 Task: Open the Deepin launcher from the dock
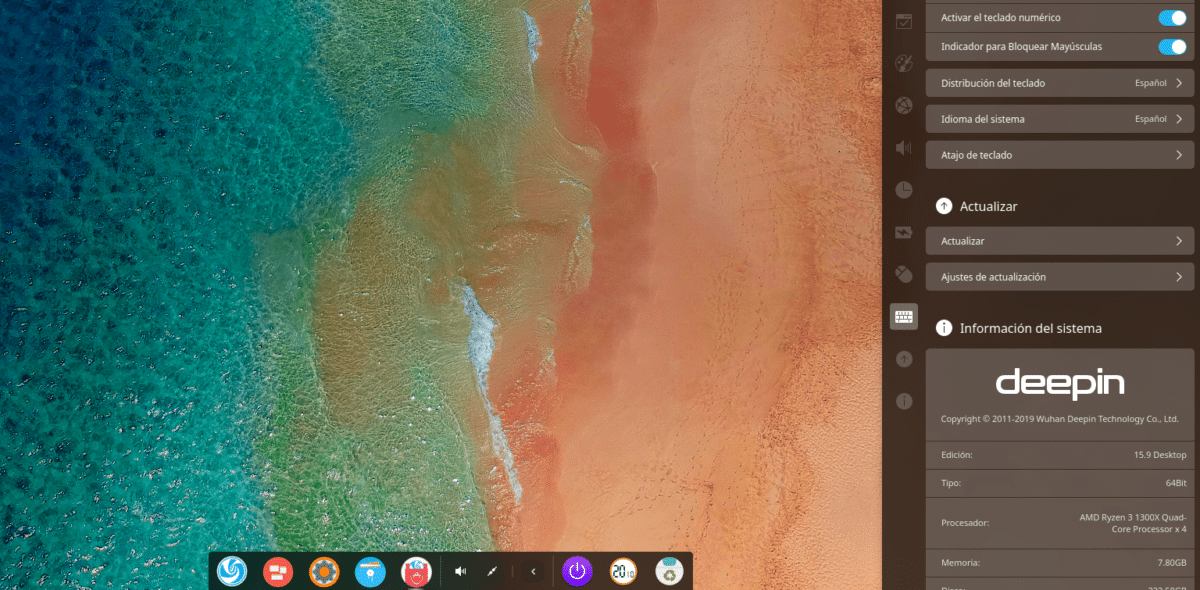tap(232, 571)
